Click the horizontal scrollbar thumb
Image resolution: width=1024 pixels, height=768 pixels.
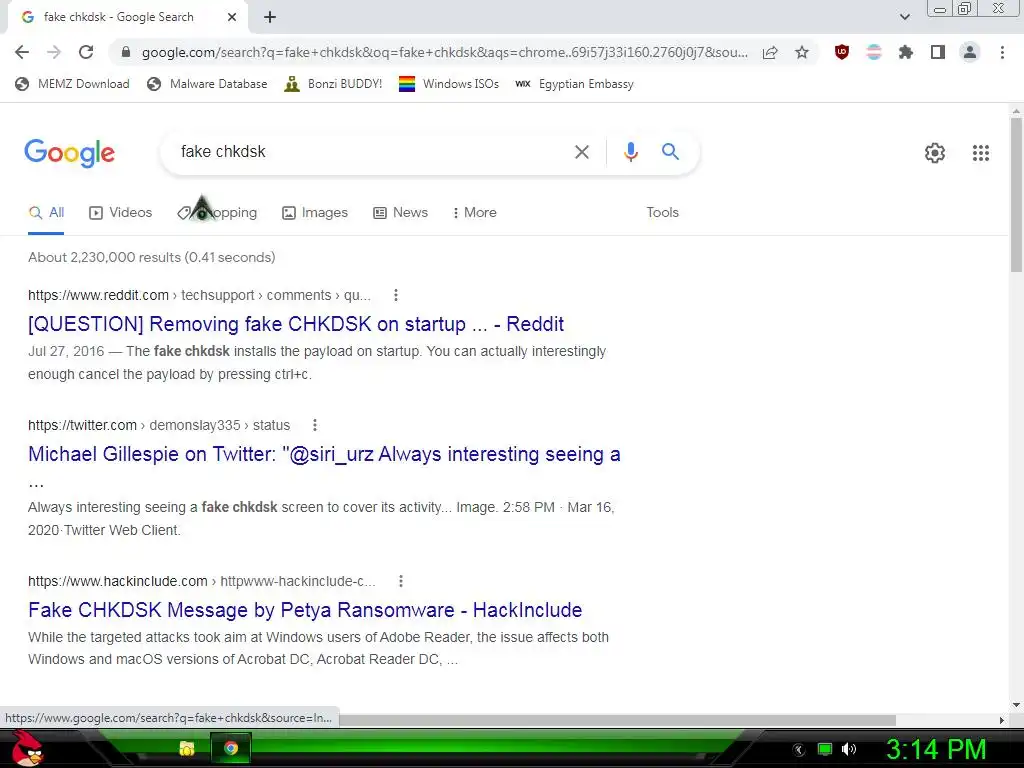[x=617, y=720]
